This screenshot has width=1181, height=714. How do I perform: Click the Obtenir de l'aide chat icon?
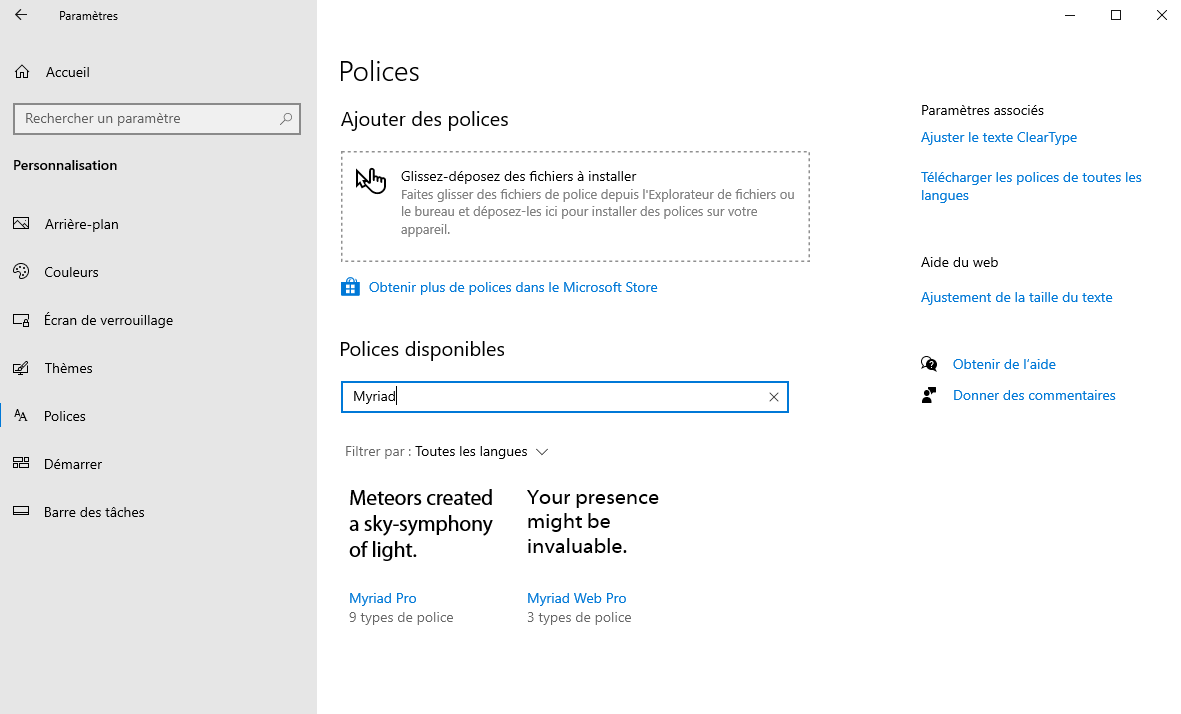[x=929, y=365]
